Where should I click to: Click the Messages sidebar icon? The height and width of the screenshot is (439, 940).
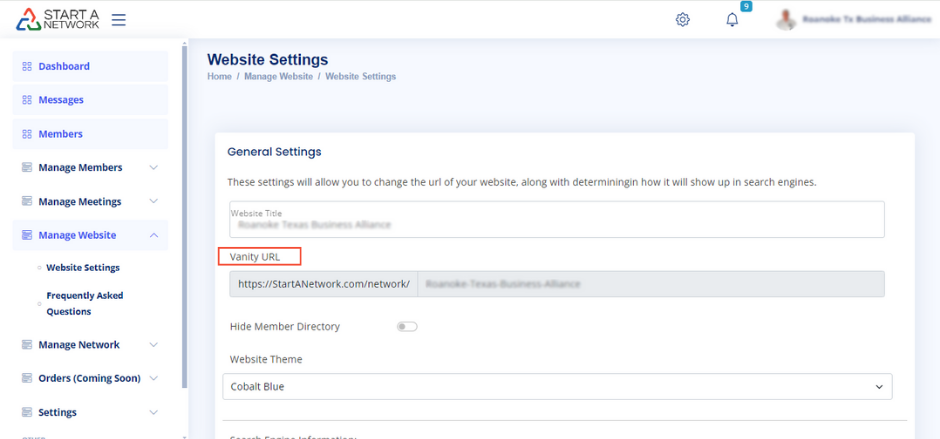pyautogui.click(x=27, y=100)
